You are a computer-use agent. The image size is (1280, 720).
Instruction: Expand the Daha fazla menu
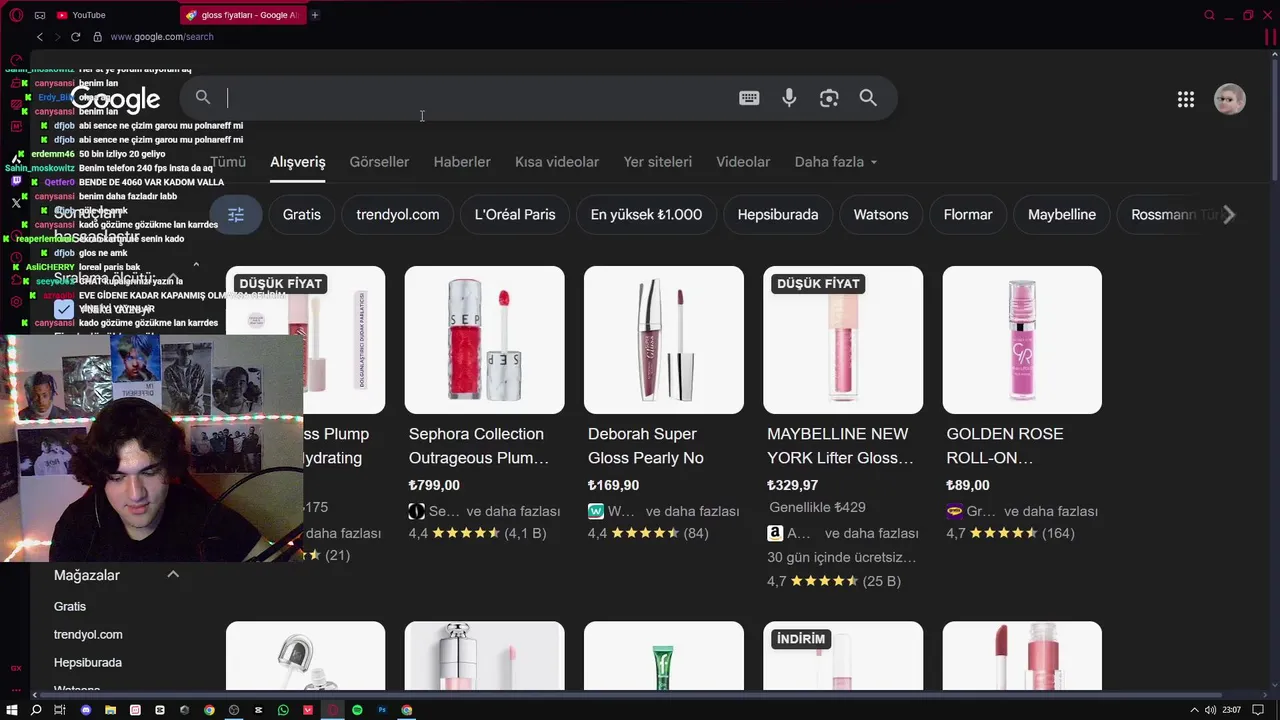point(836,162)
